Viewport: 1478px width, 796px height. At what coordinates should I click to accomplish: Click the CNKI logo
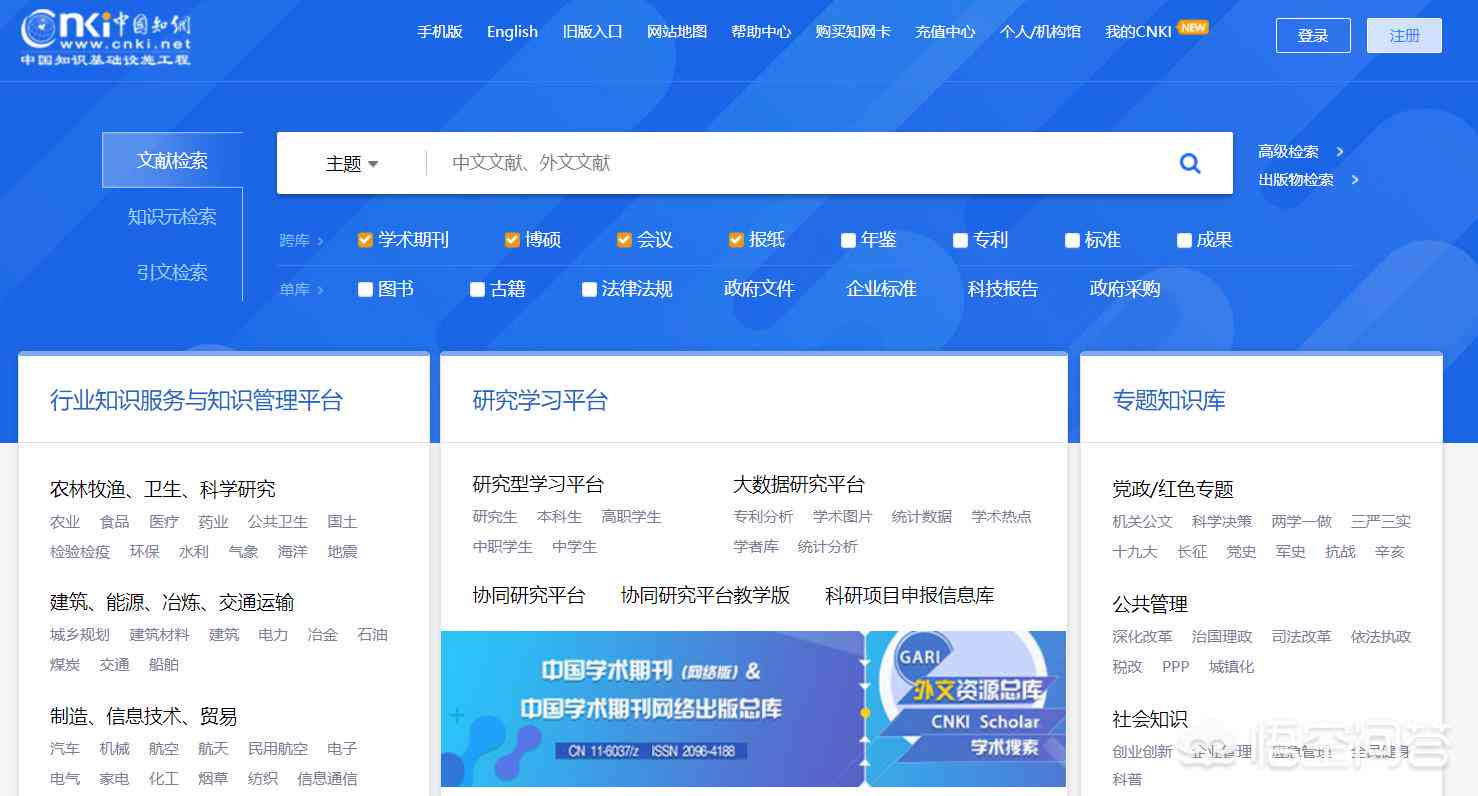pos(105,38)
